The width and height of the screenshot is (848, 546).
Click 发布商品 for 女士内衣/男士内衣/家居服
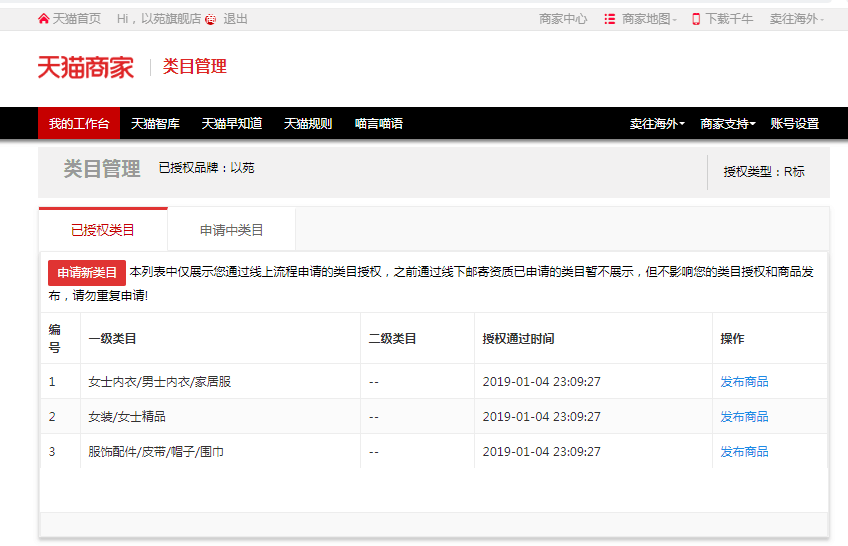[744, 382]
